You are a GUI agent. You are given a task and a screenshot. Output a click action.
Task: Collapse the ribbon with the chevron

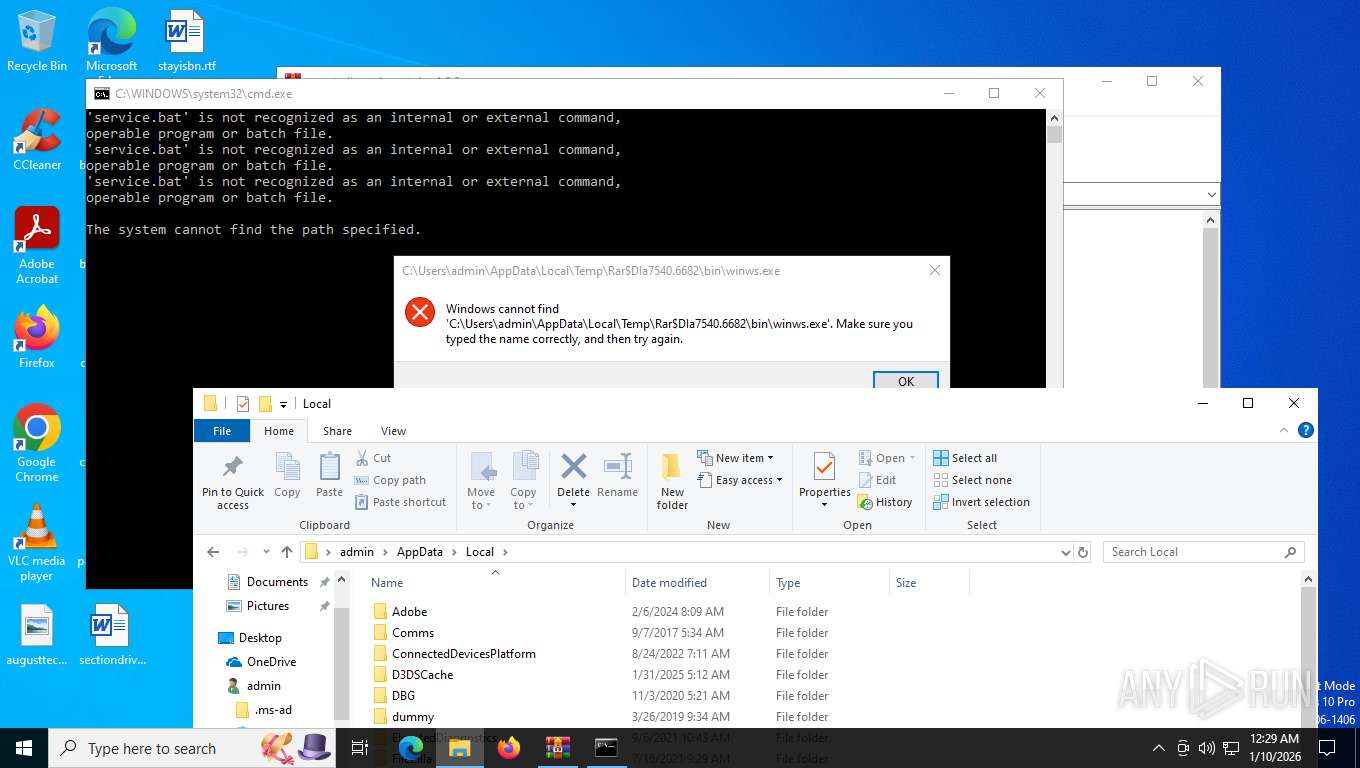(x=1284, y=430)
